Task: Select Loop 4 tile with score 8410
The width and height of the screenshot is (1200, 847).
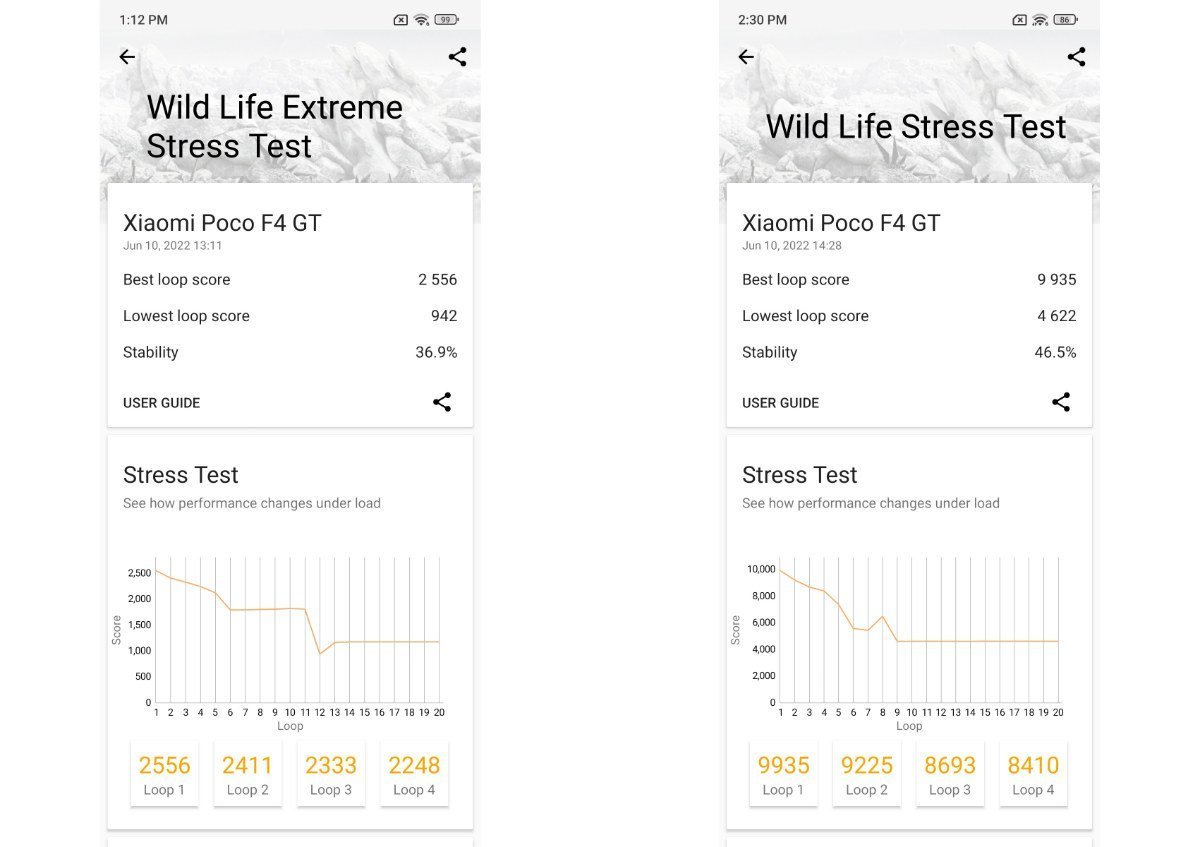Action: 1033,773
